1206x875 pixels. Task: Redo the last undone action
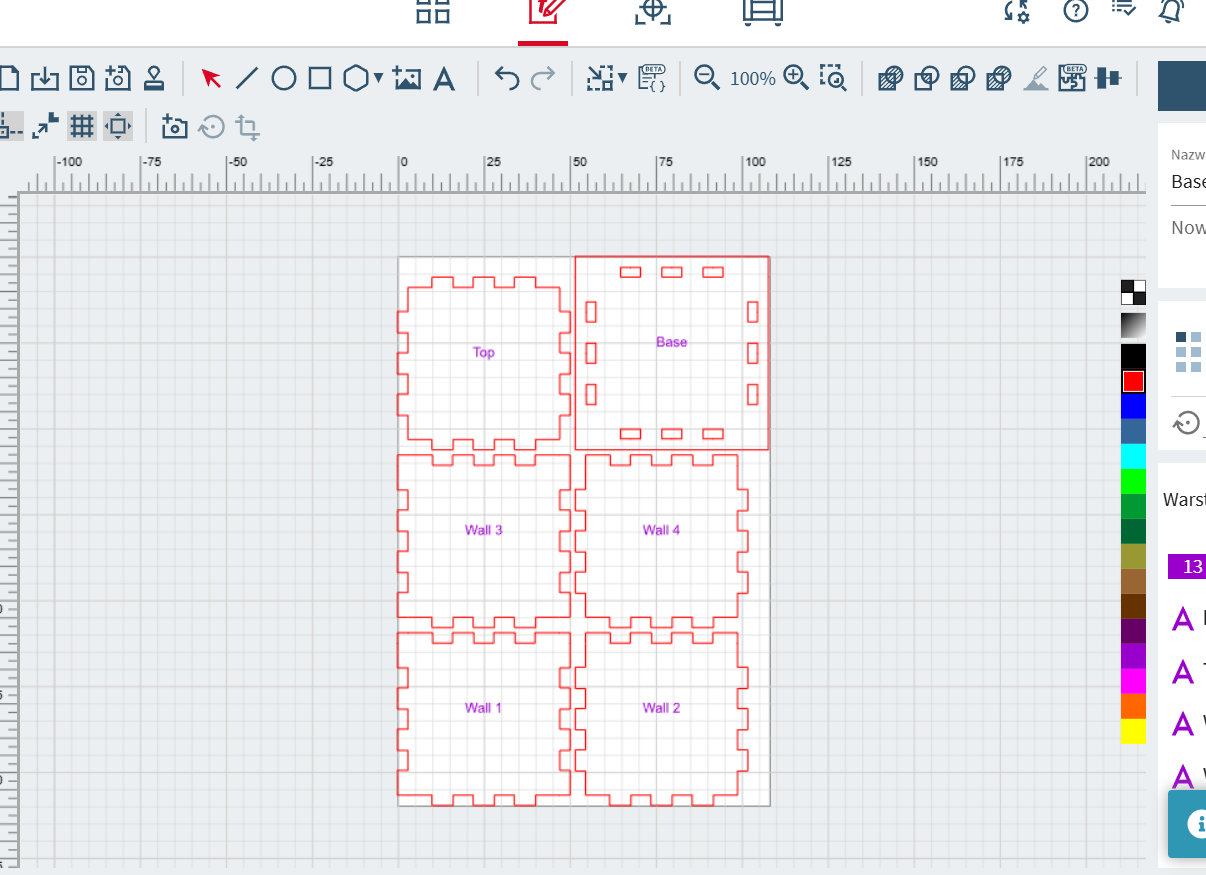point(543,78)
